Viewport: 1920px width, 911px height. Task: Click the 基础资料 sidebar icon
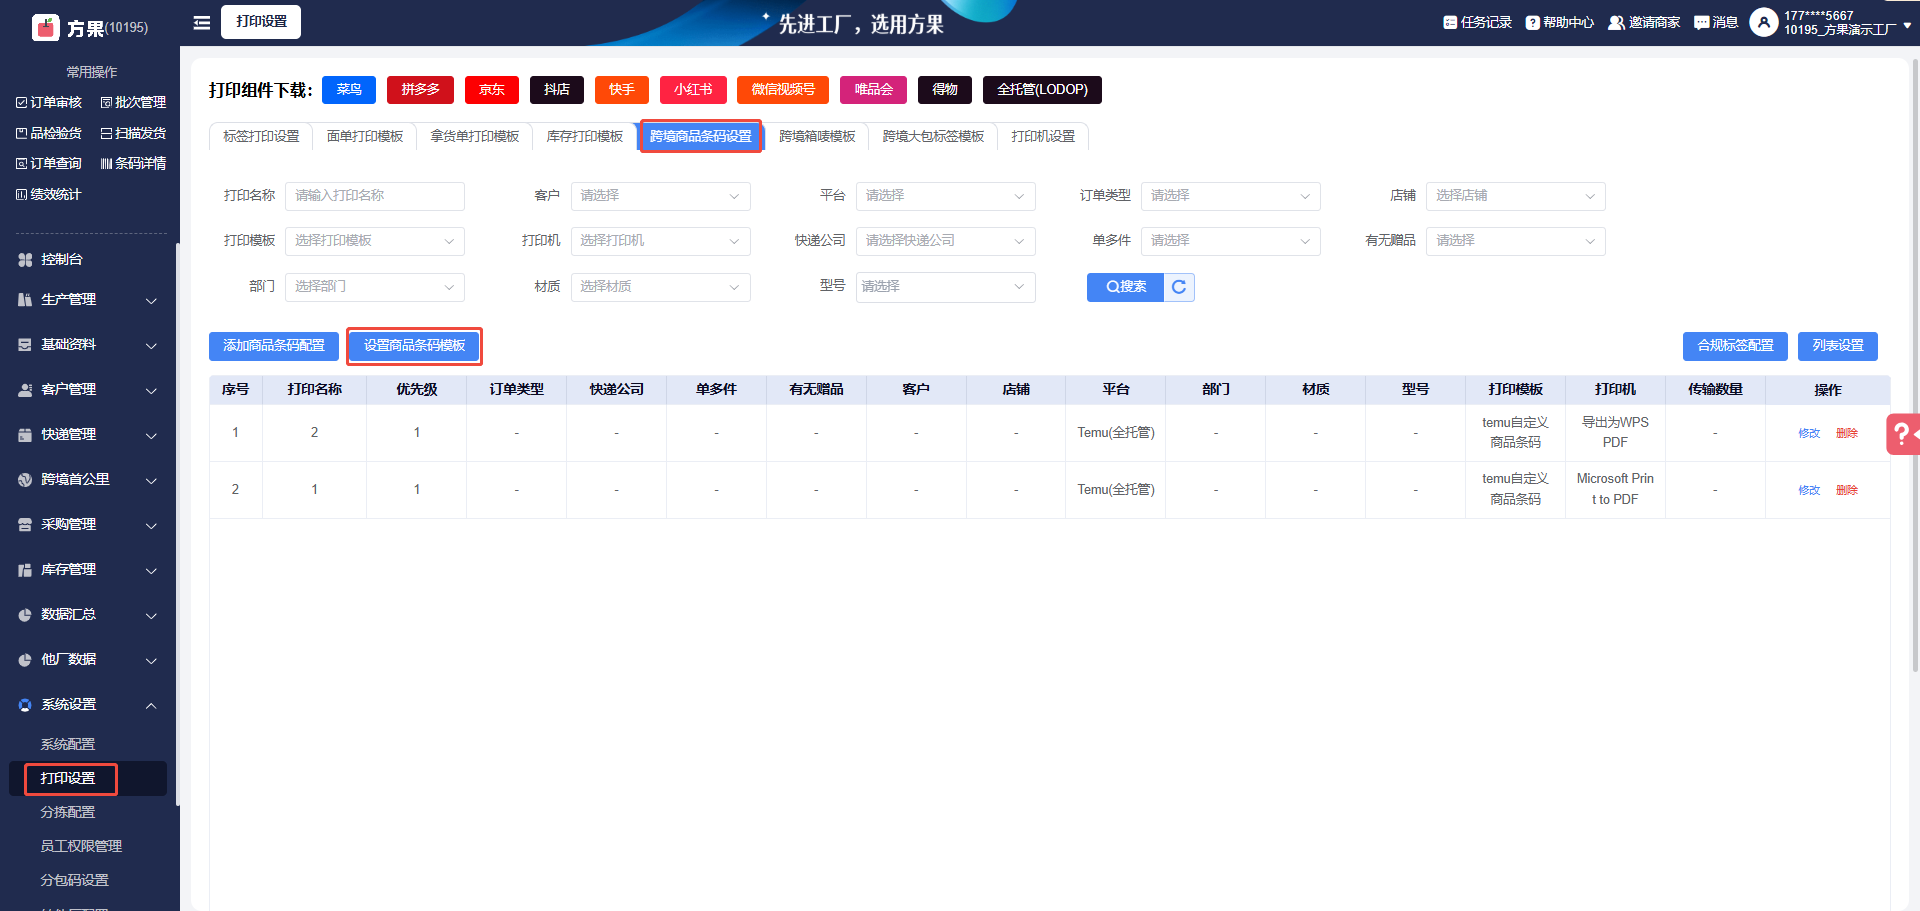tap(25, 344)
